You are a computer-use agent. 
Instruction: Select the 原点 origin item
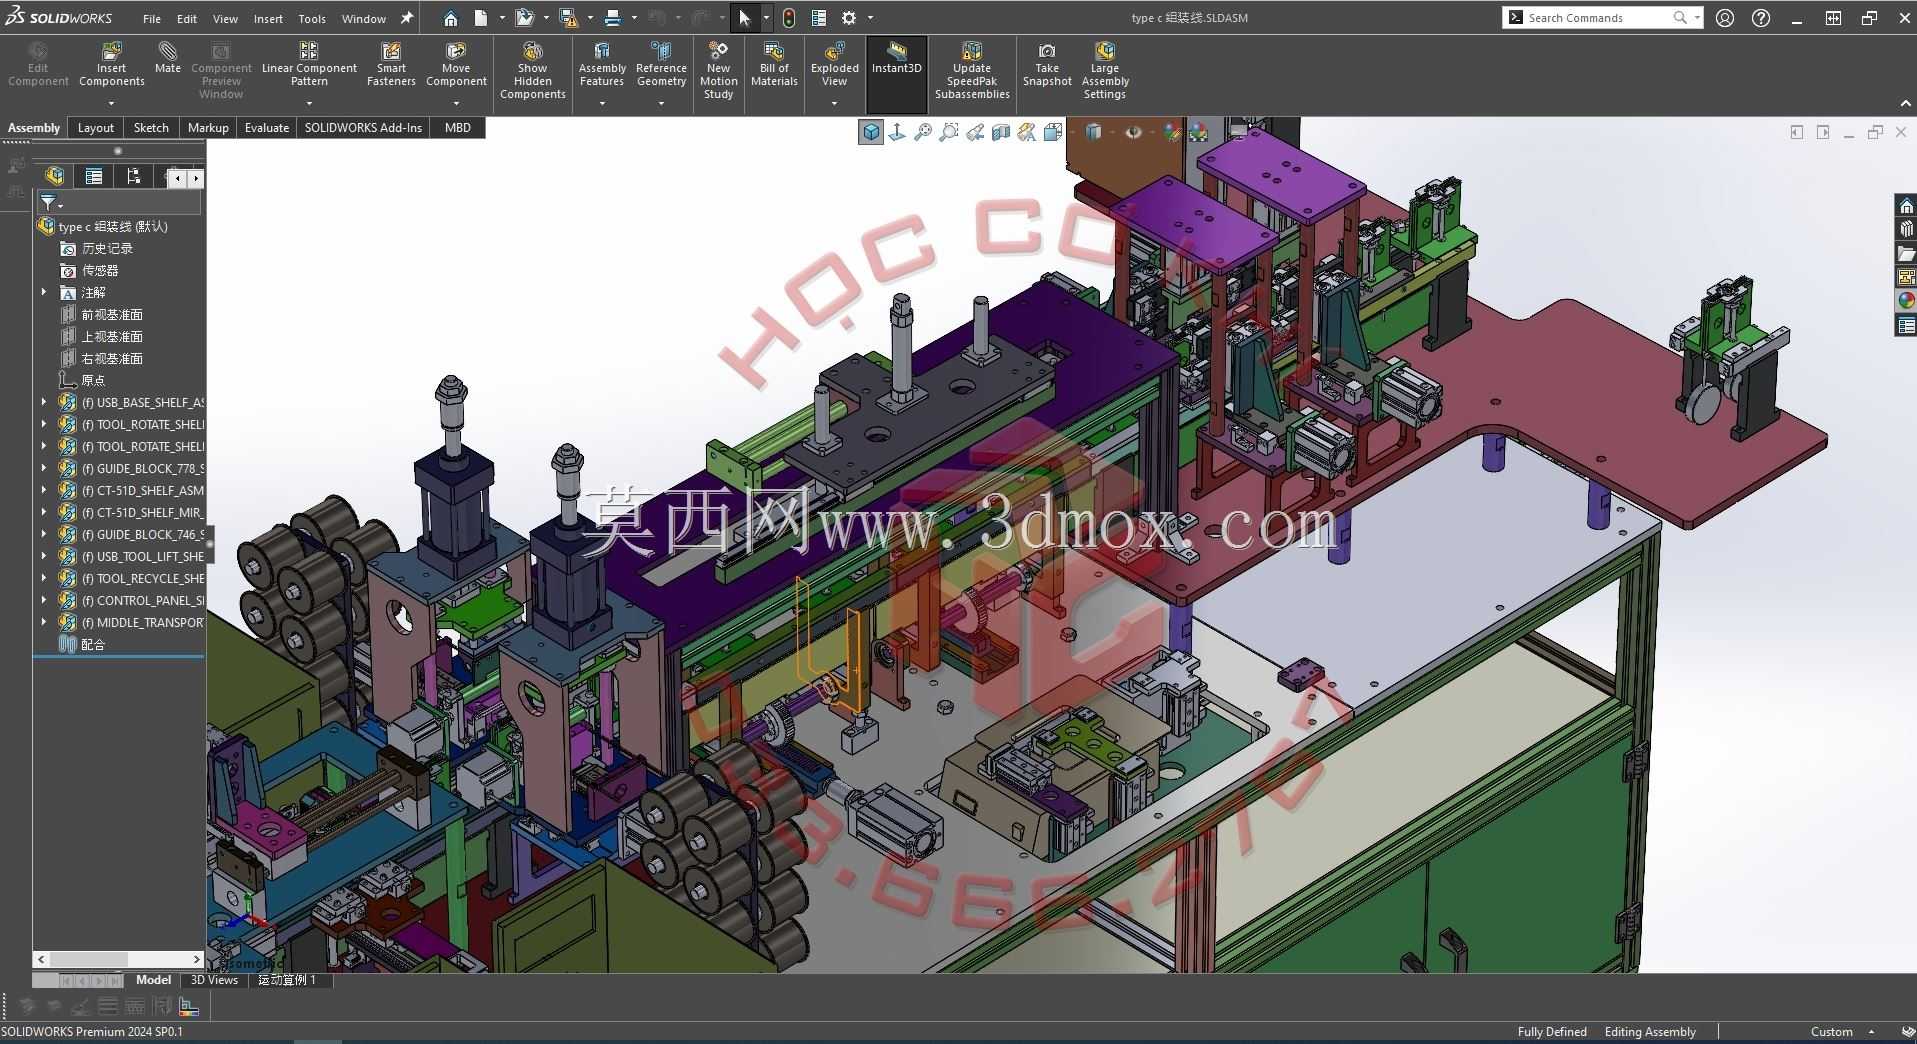93,380
